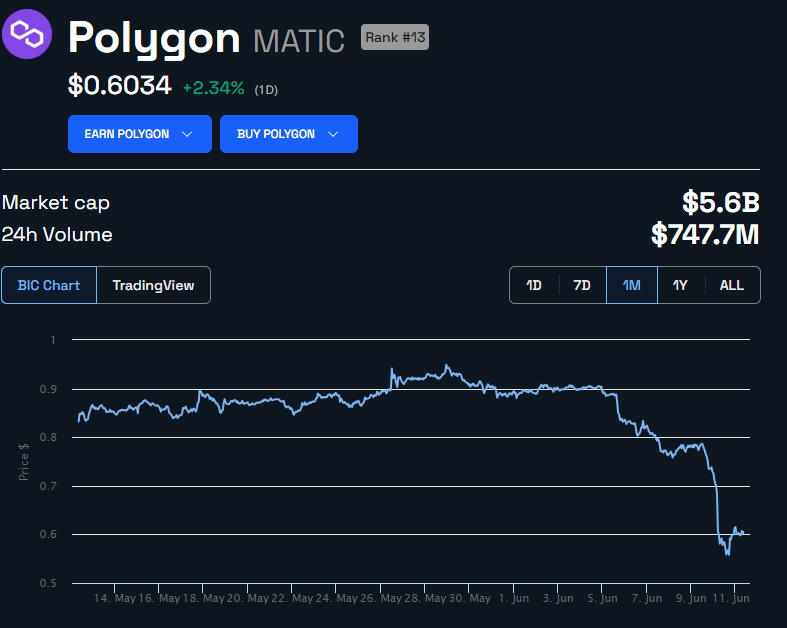Screen dimensions: 787x628
Task: Click the Rank #13 badge
Action: (x=395, y=37)
